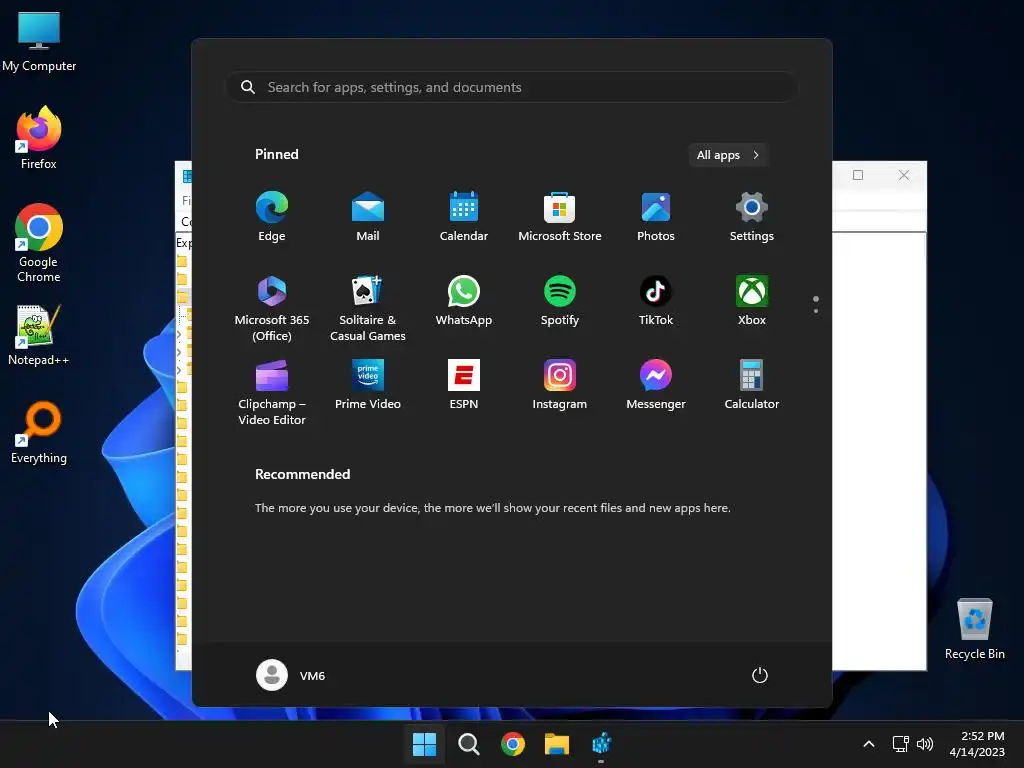Select the Notepad++ desktop shortcut
Image resolution: width=1024 pixels, height=768 pixels.
[39, 335]
